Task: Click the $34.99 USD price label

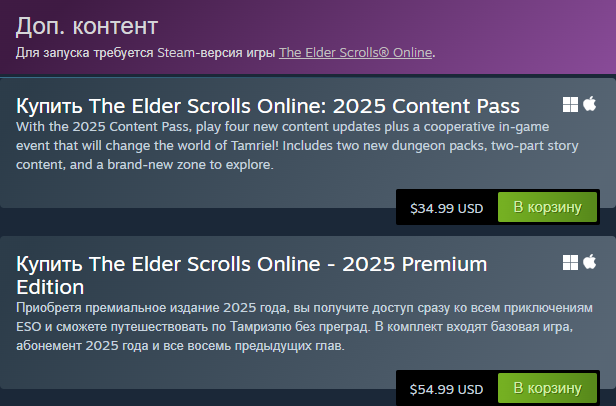Action: [447, 208]
